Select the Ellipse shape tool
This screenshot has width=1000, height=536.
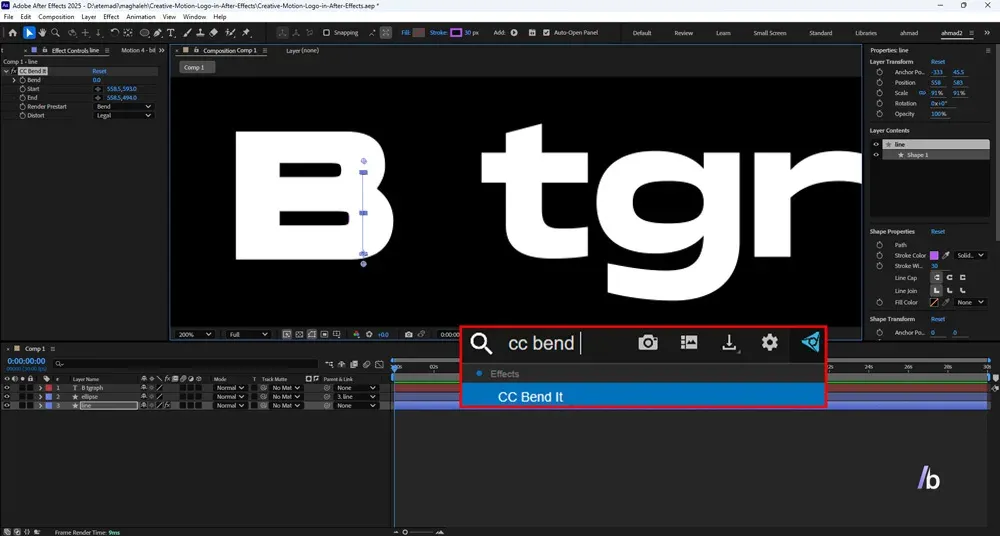(145, 33)
